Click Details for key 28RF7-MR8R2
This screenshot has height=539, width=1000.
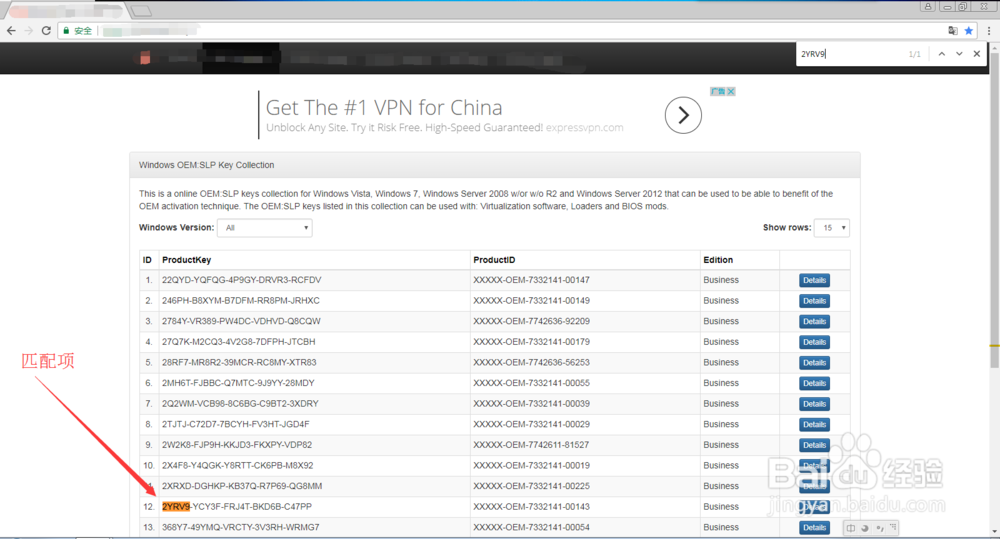(x=814, y=363)
